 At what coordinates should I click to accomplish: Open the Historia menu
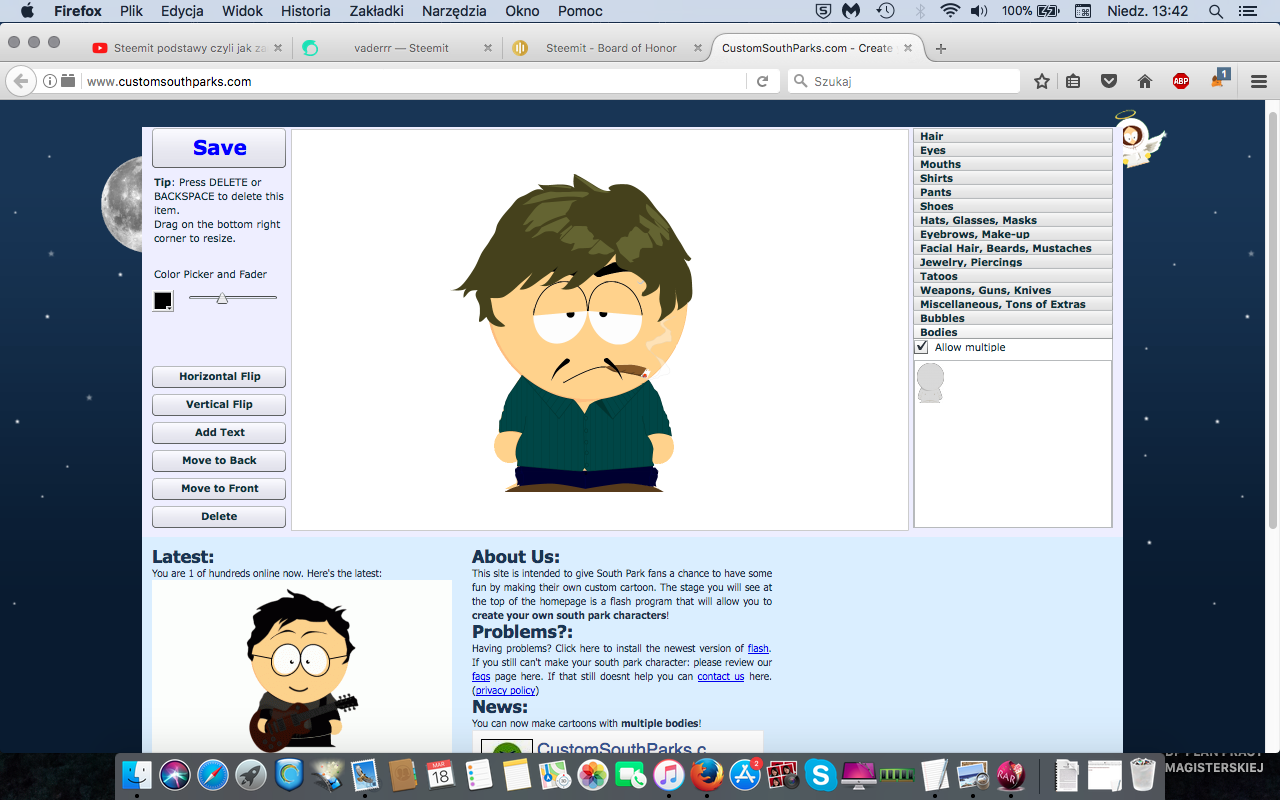(x=306, y=11)
